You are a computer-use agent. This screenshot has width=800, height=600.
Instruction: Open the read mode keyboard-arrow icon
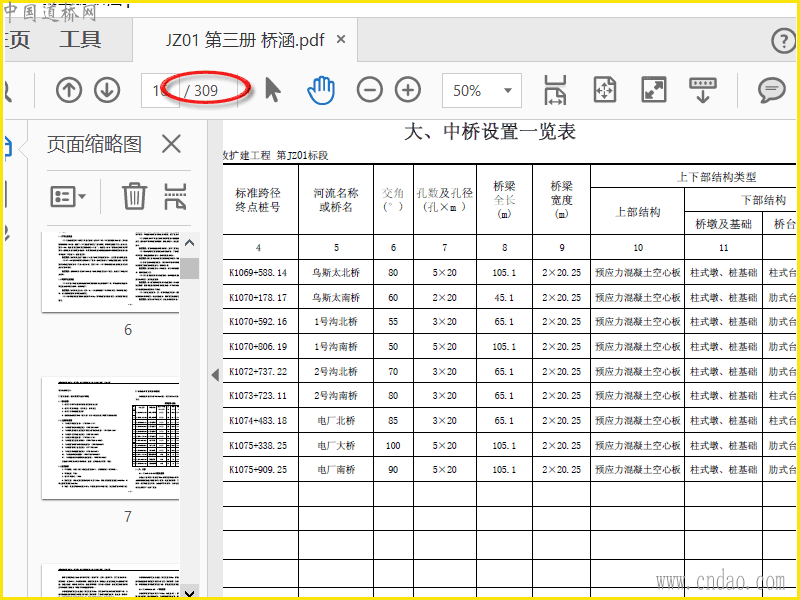703,90
